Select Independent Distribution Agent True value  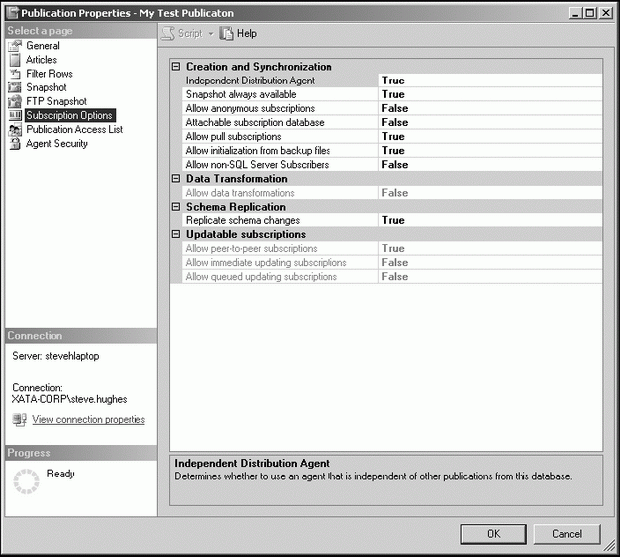click(x=490, y=81)
